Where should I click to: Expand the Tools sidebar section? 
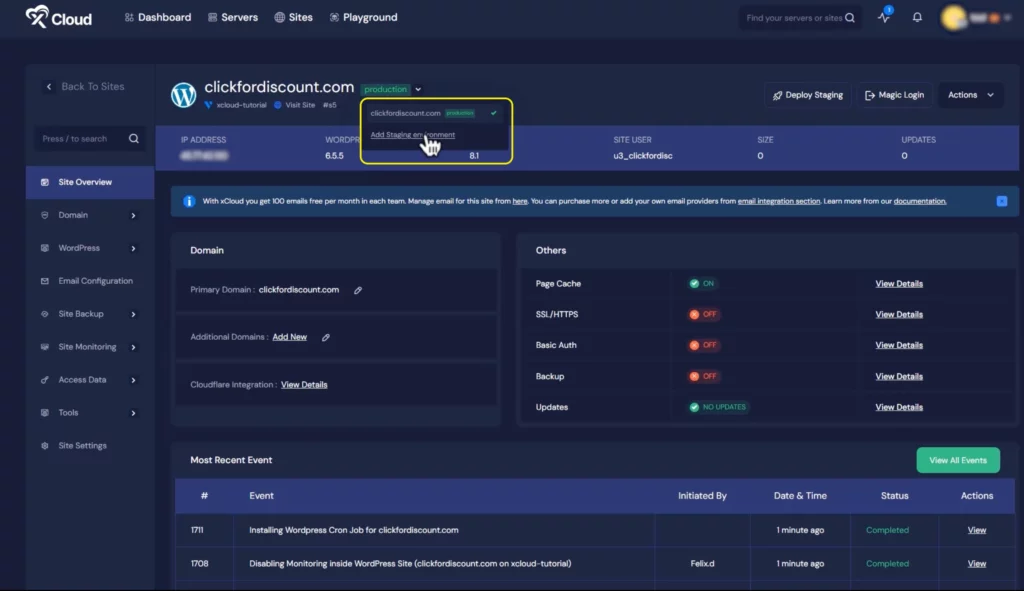point(90,413)
